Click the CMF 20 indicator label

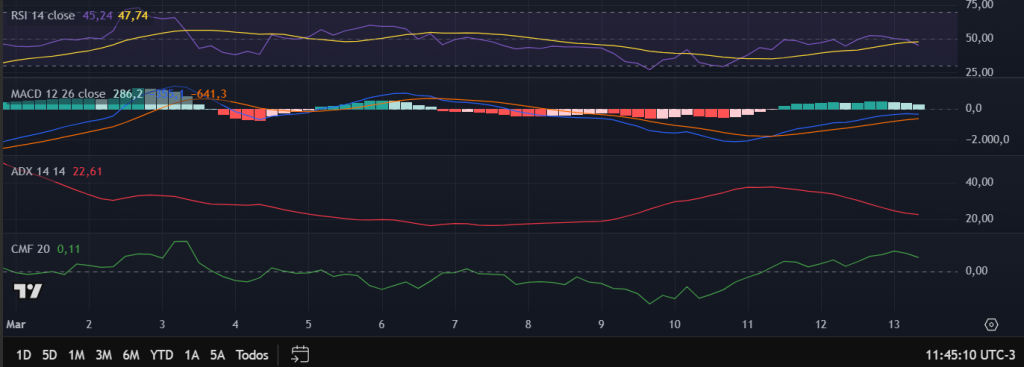(x=30, y=249)
